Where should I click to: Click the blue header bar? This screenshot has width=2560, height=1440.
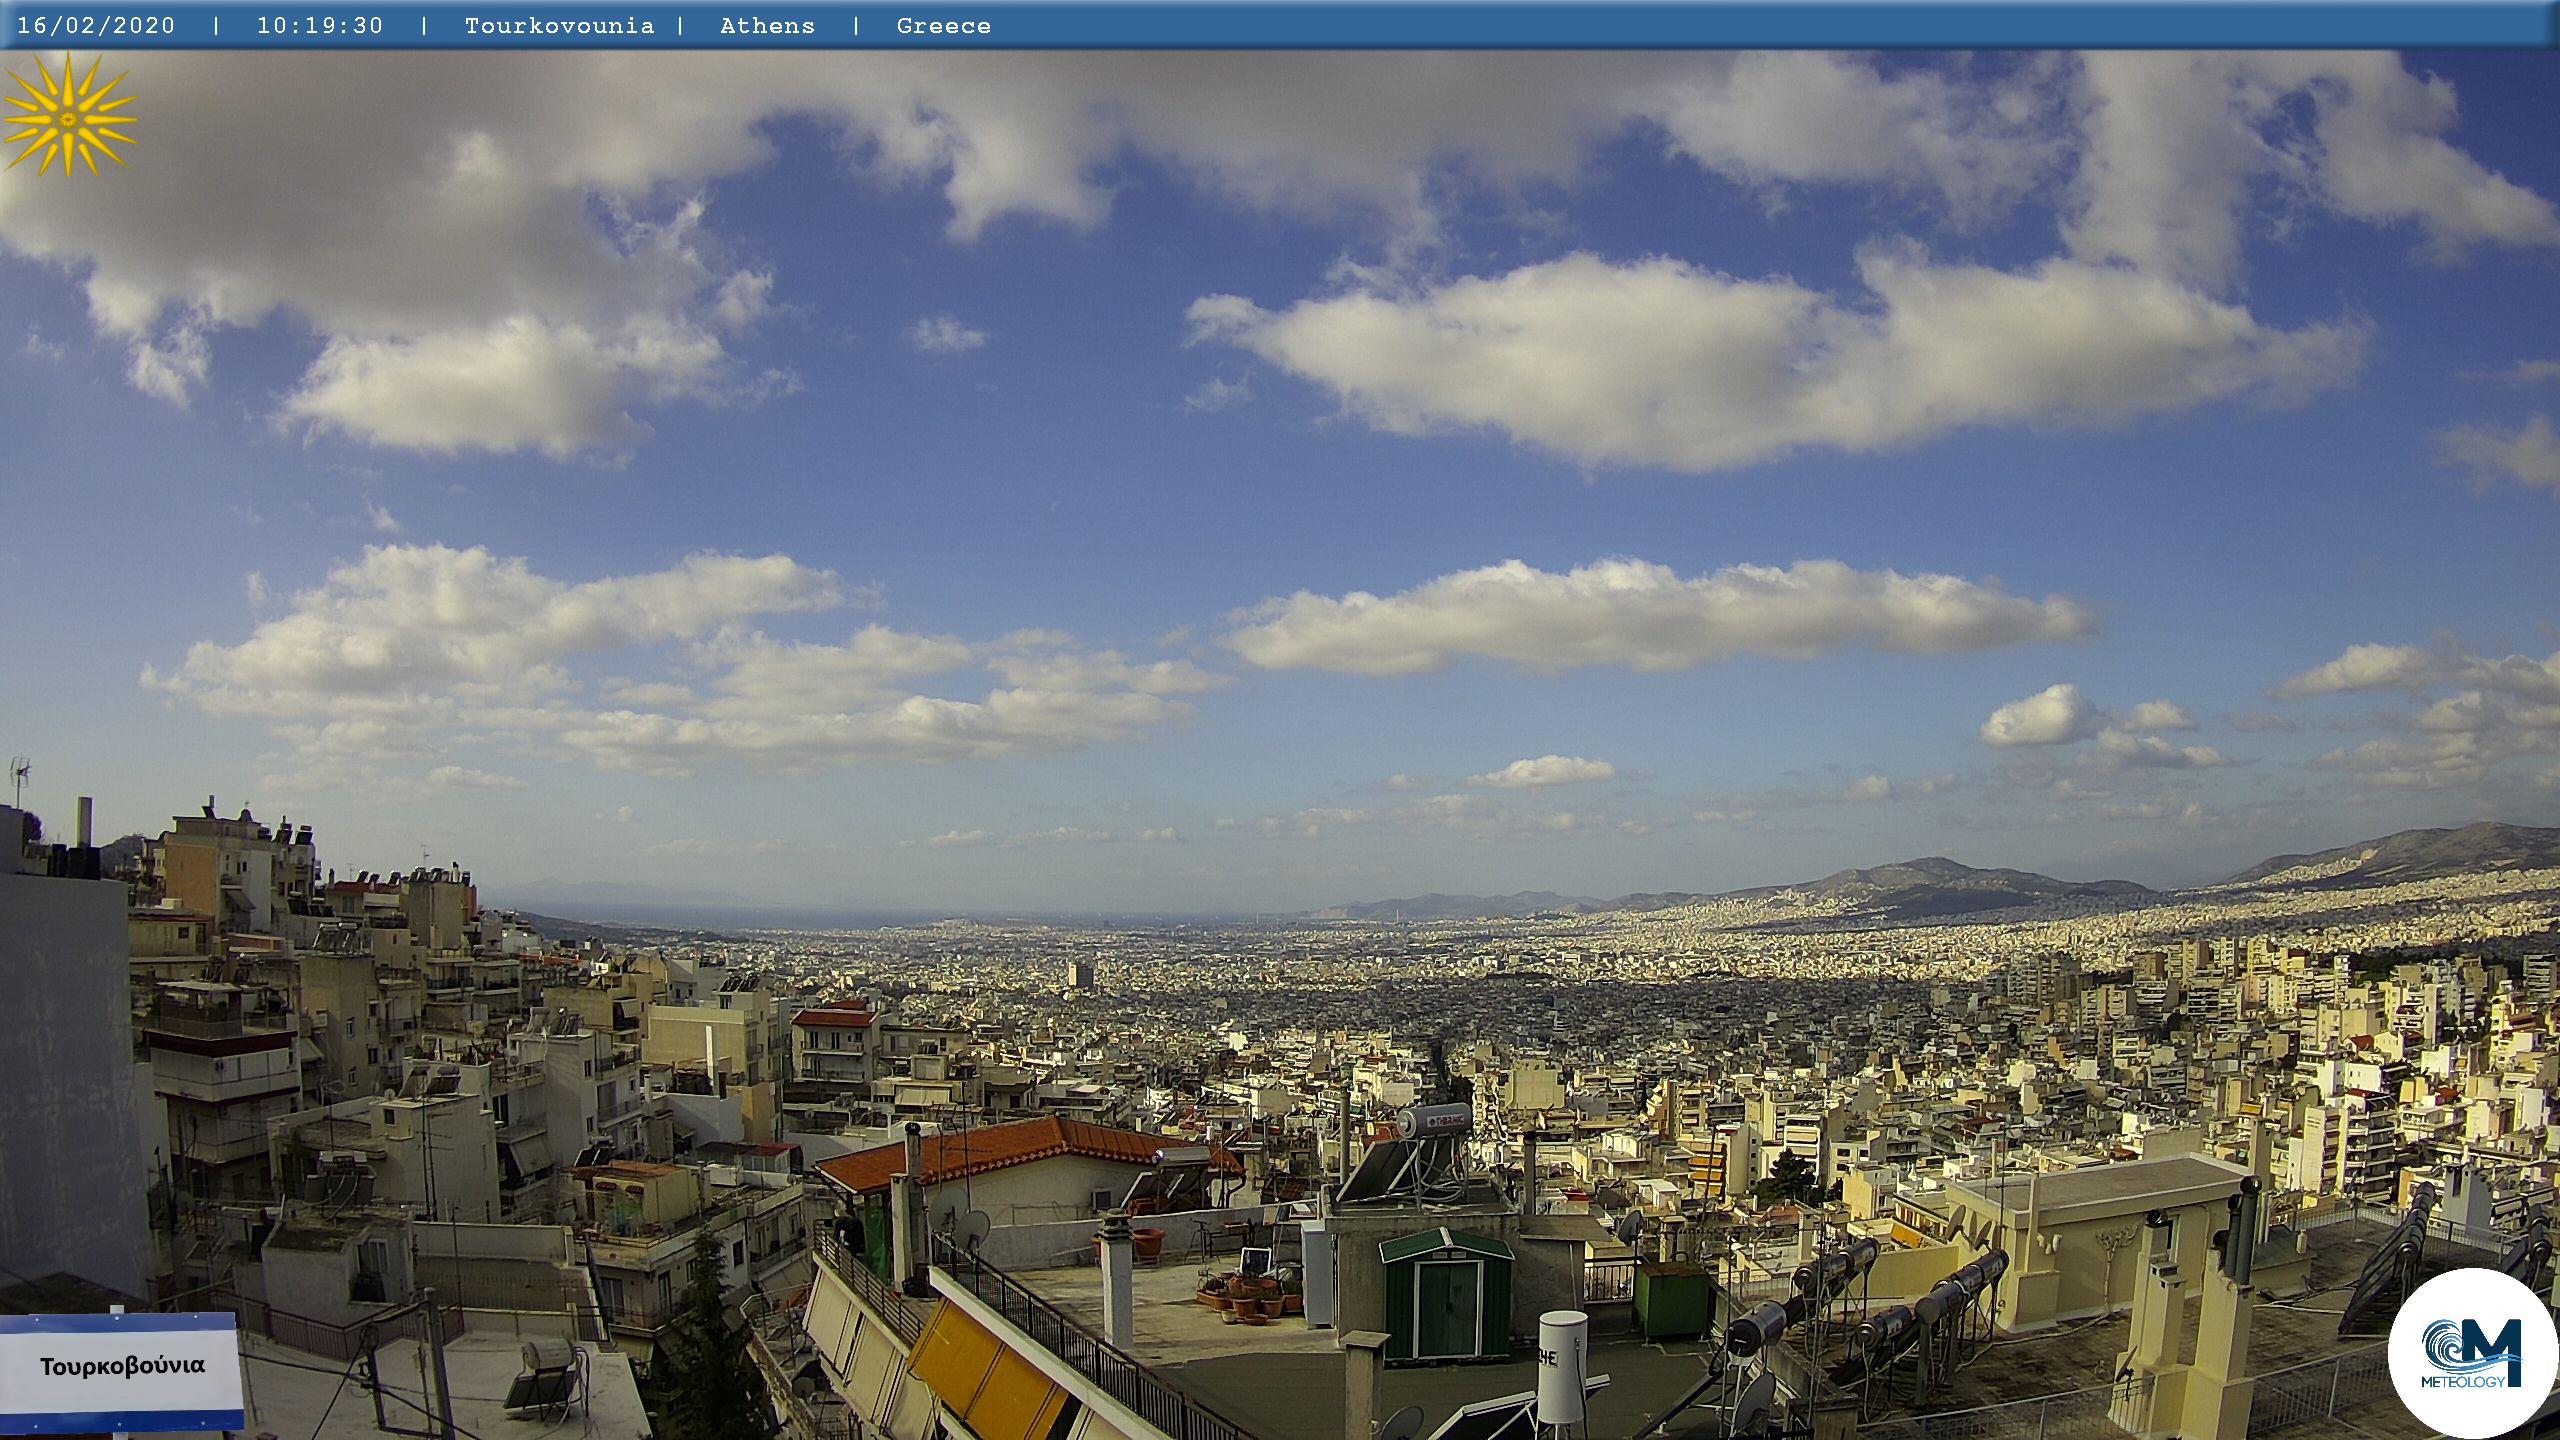[x=1700, y=26]
